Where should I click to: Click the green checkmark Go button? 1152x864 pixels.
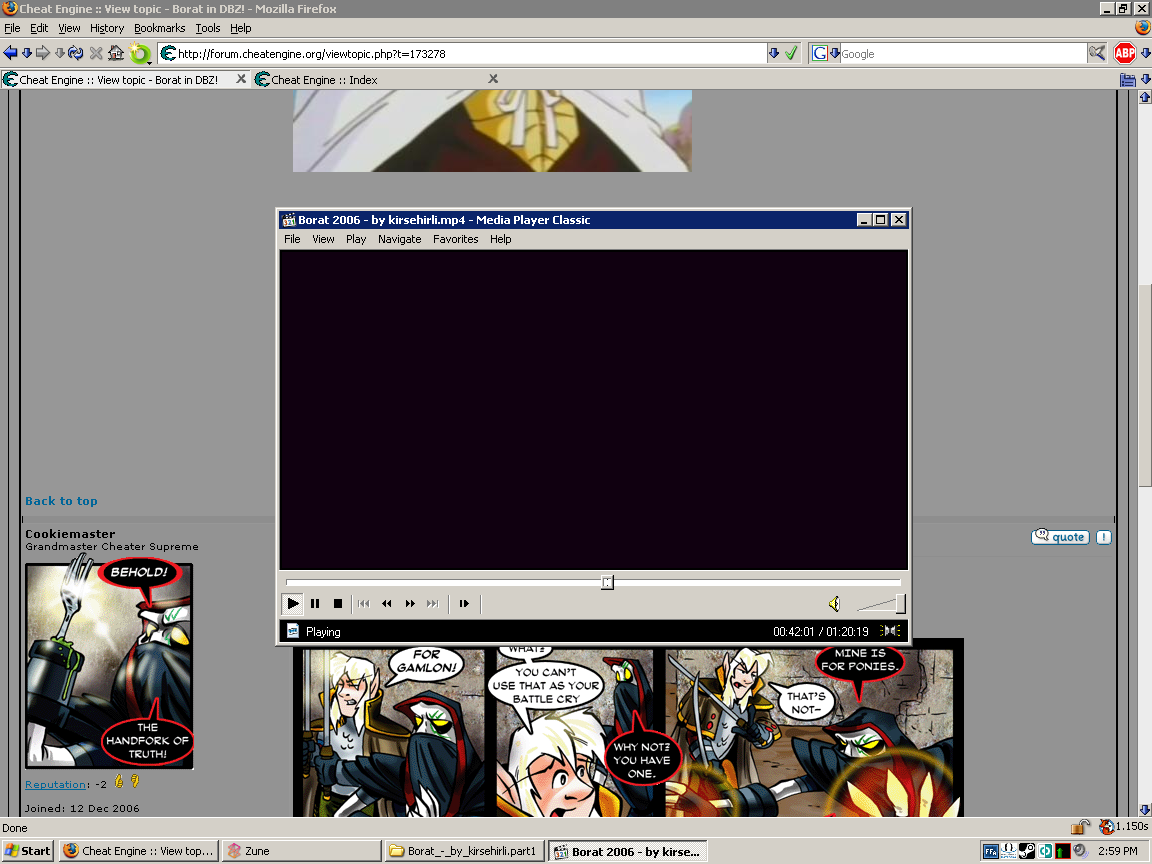[x=791, y=53]
